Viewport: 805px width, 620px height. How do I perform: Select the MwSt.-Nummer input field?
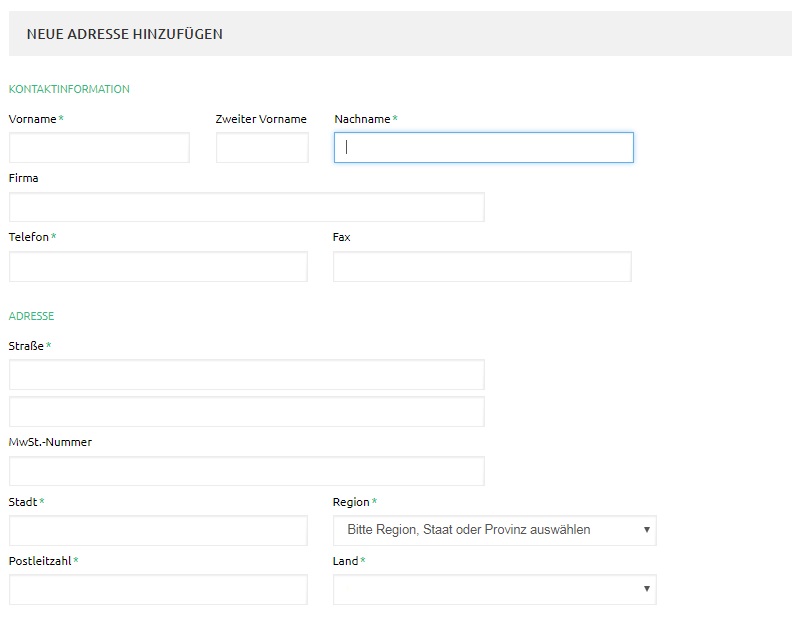246,471
